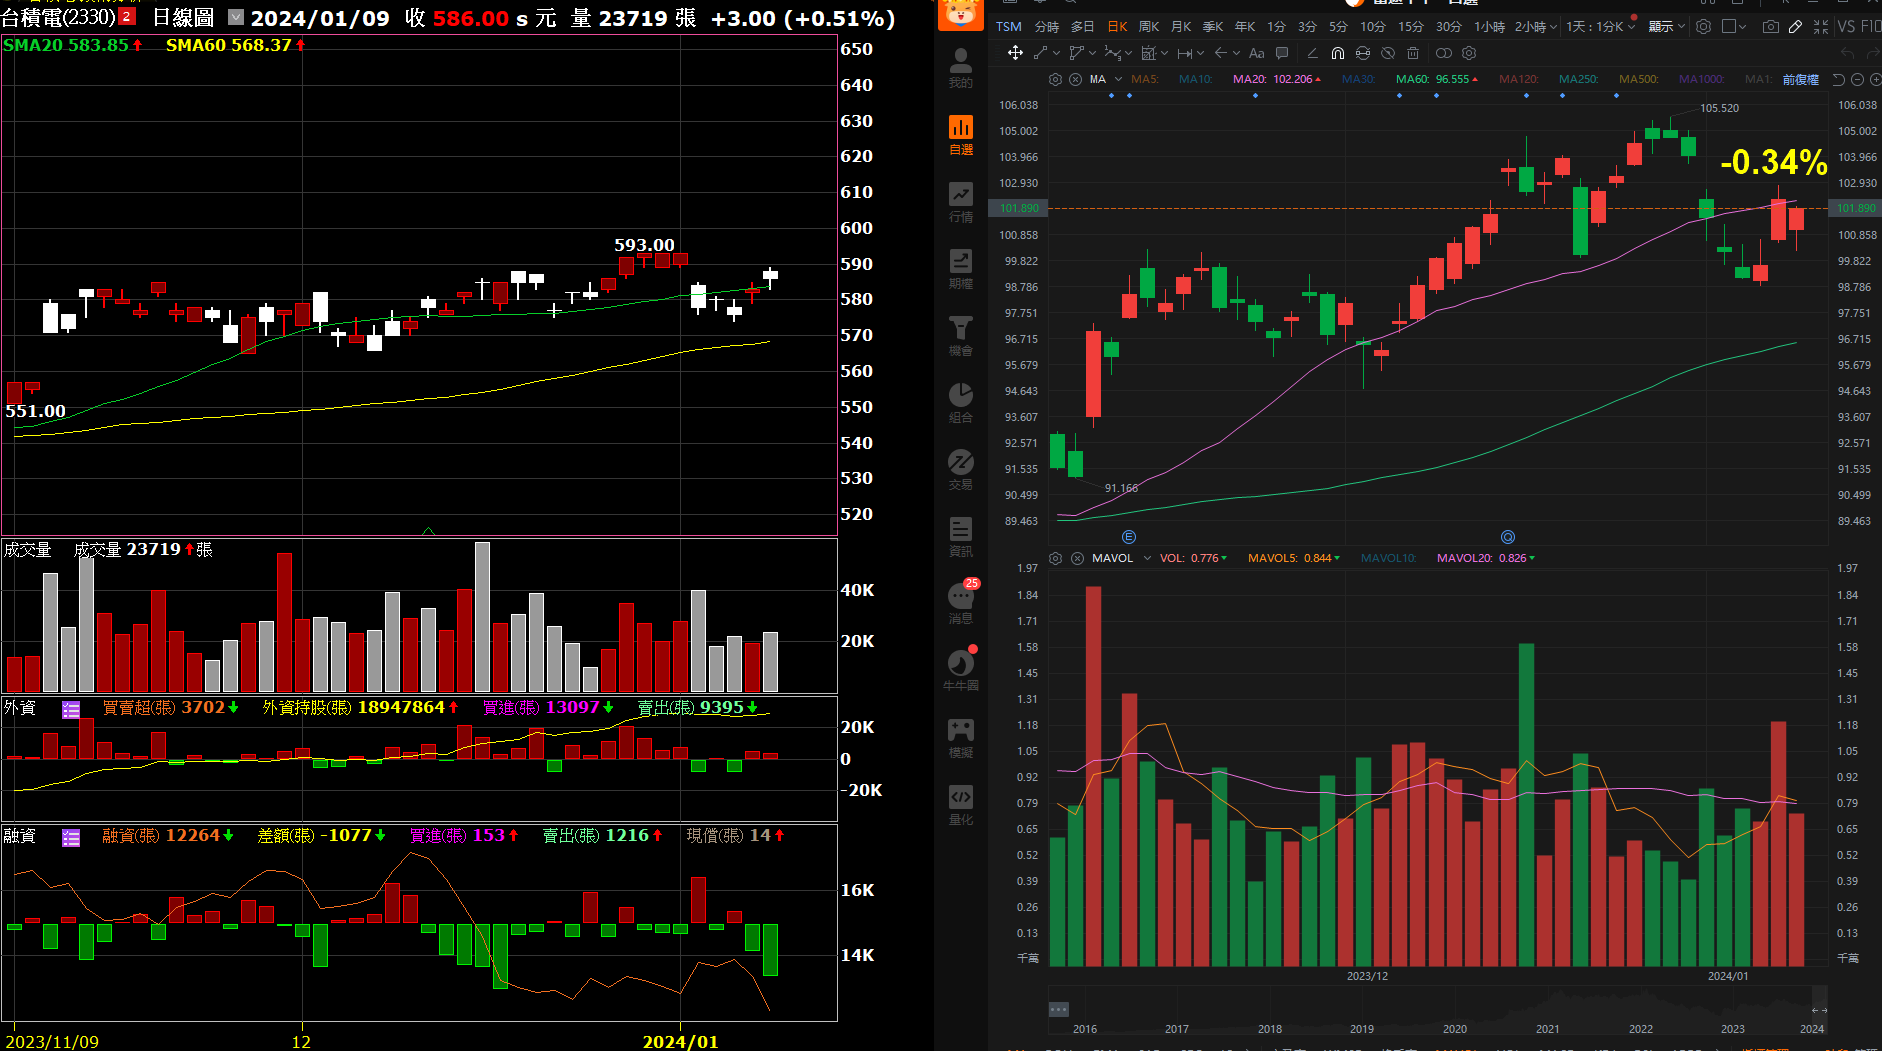
Task: Open the 顯示 display dropdown
Action: (1666, 27)
